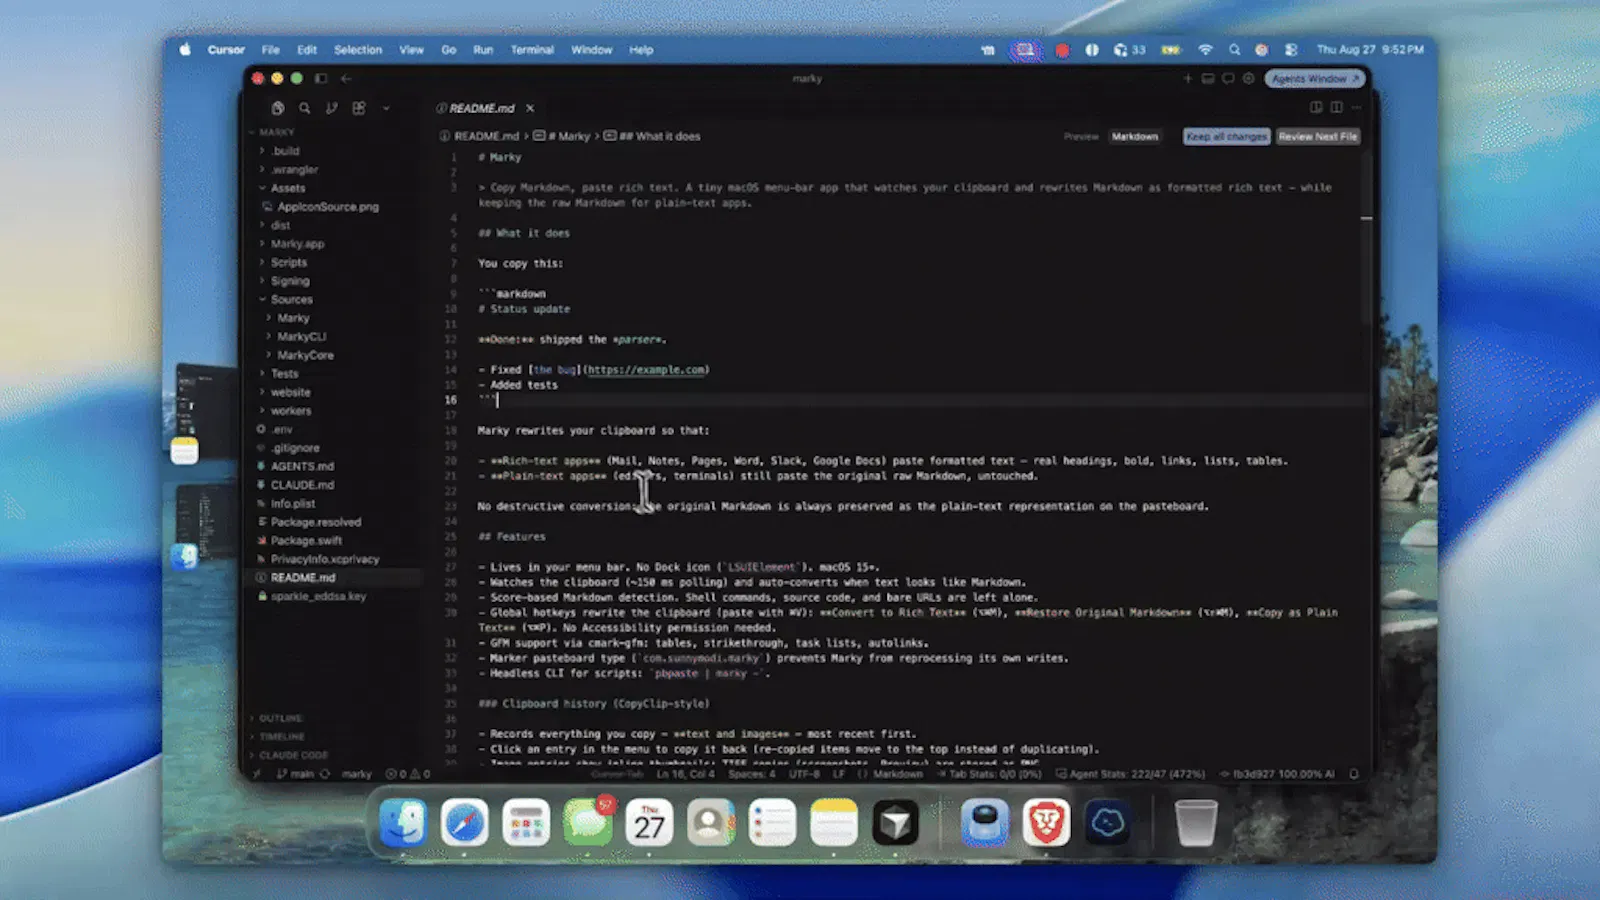Viewport: 1600px width, 900px height.
Task: Expand the Scripts folder
Action: pyautogui.click(x=288, y=262)
